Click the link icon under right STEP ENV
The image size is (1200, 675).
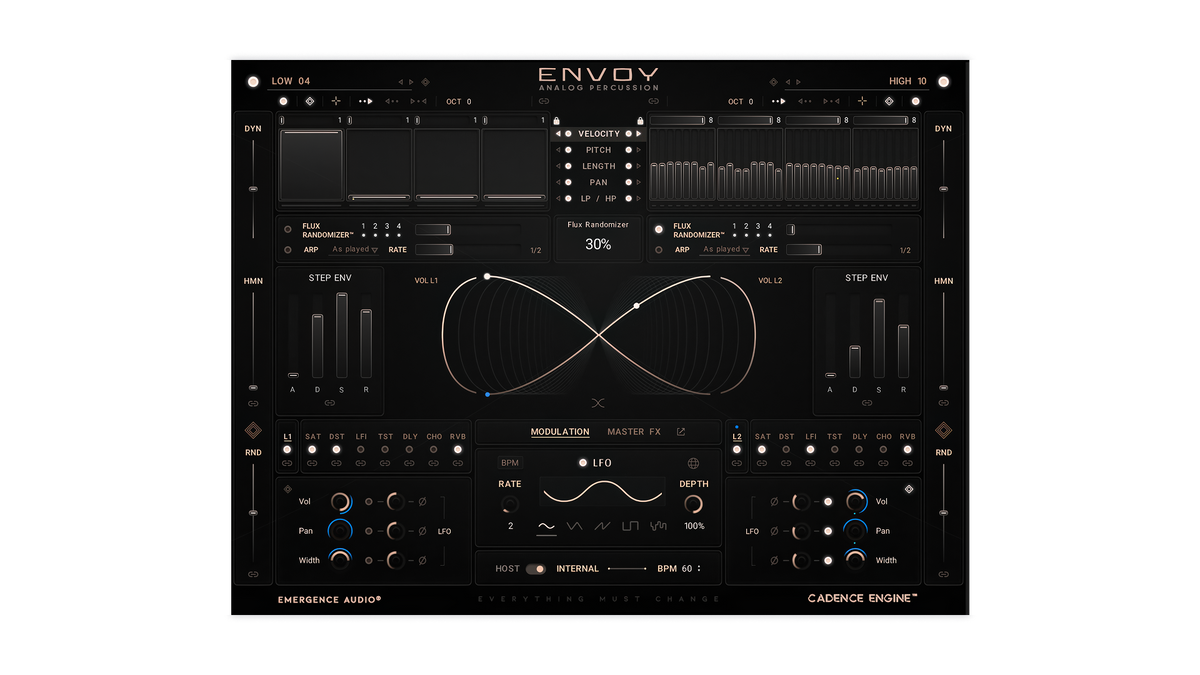[x=867, y=403]
